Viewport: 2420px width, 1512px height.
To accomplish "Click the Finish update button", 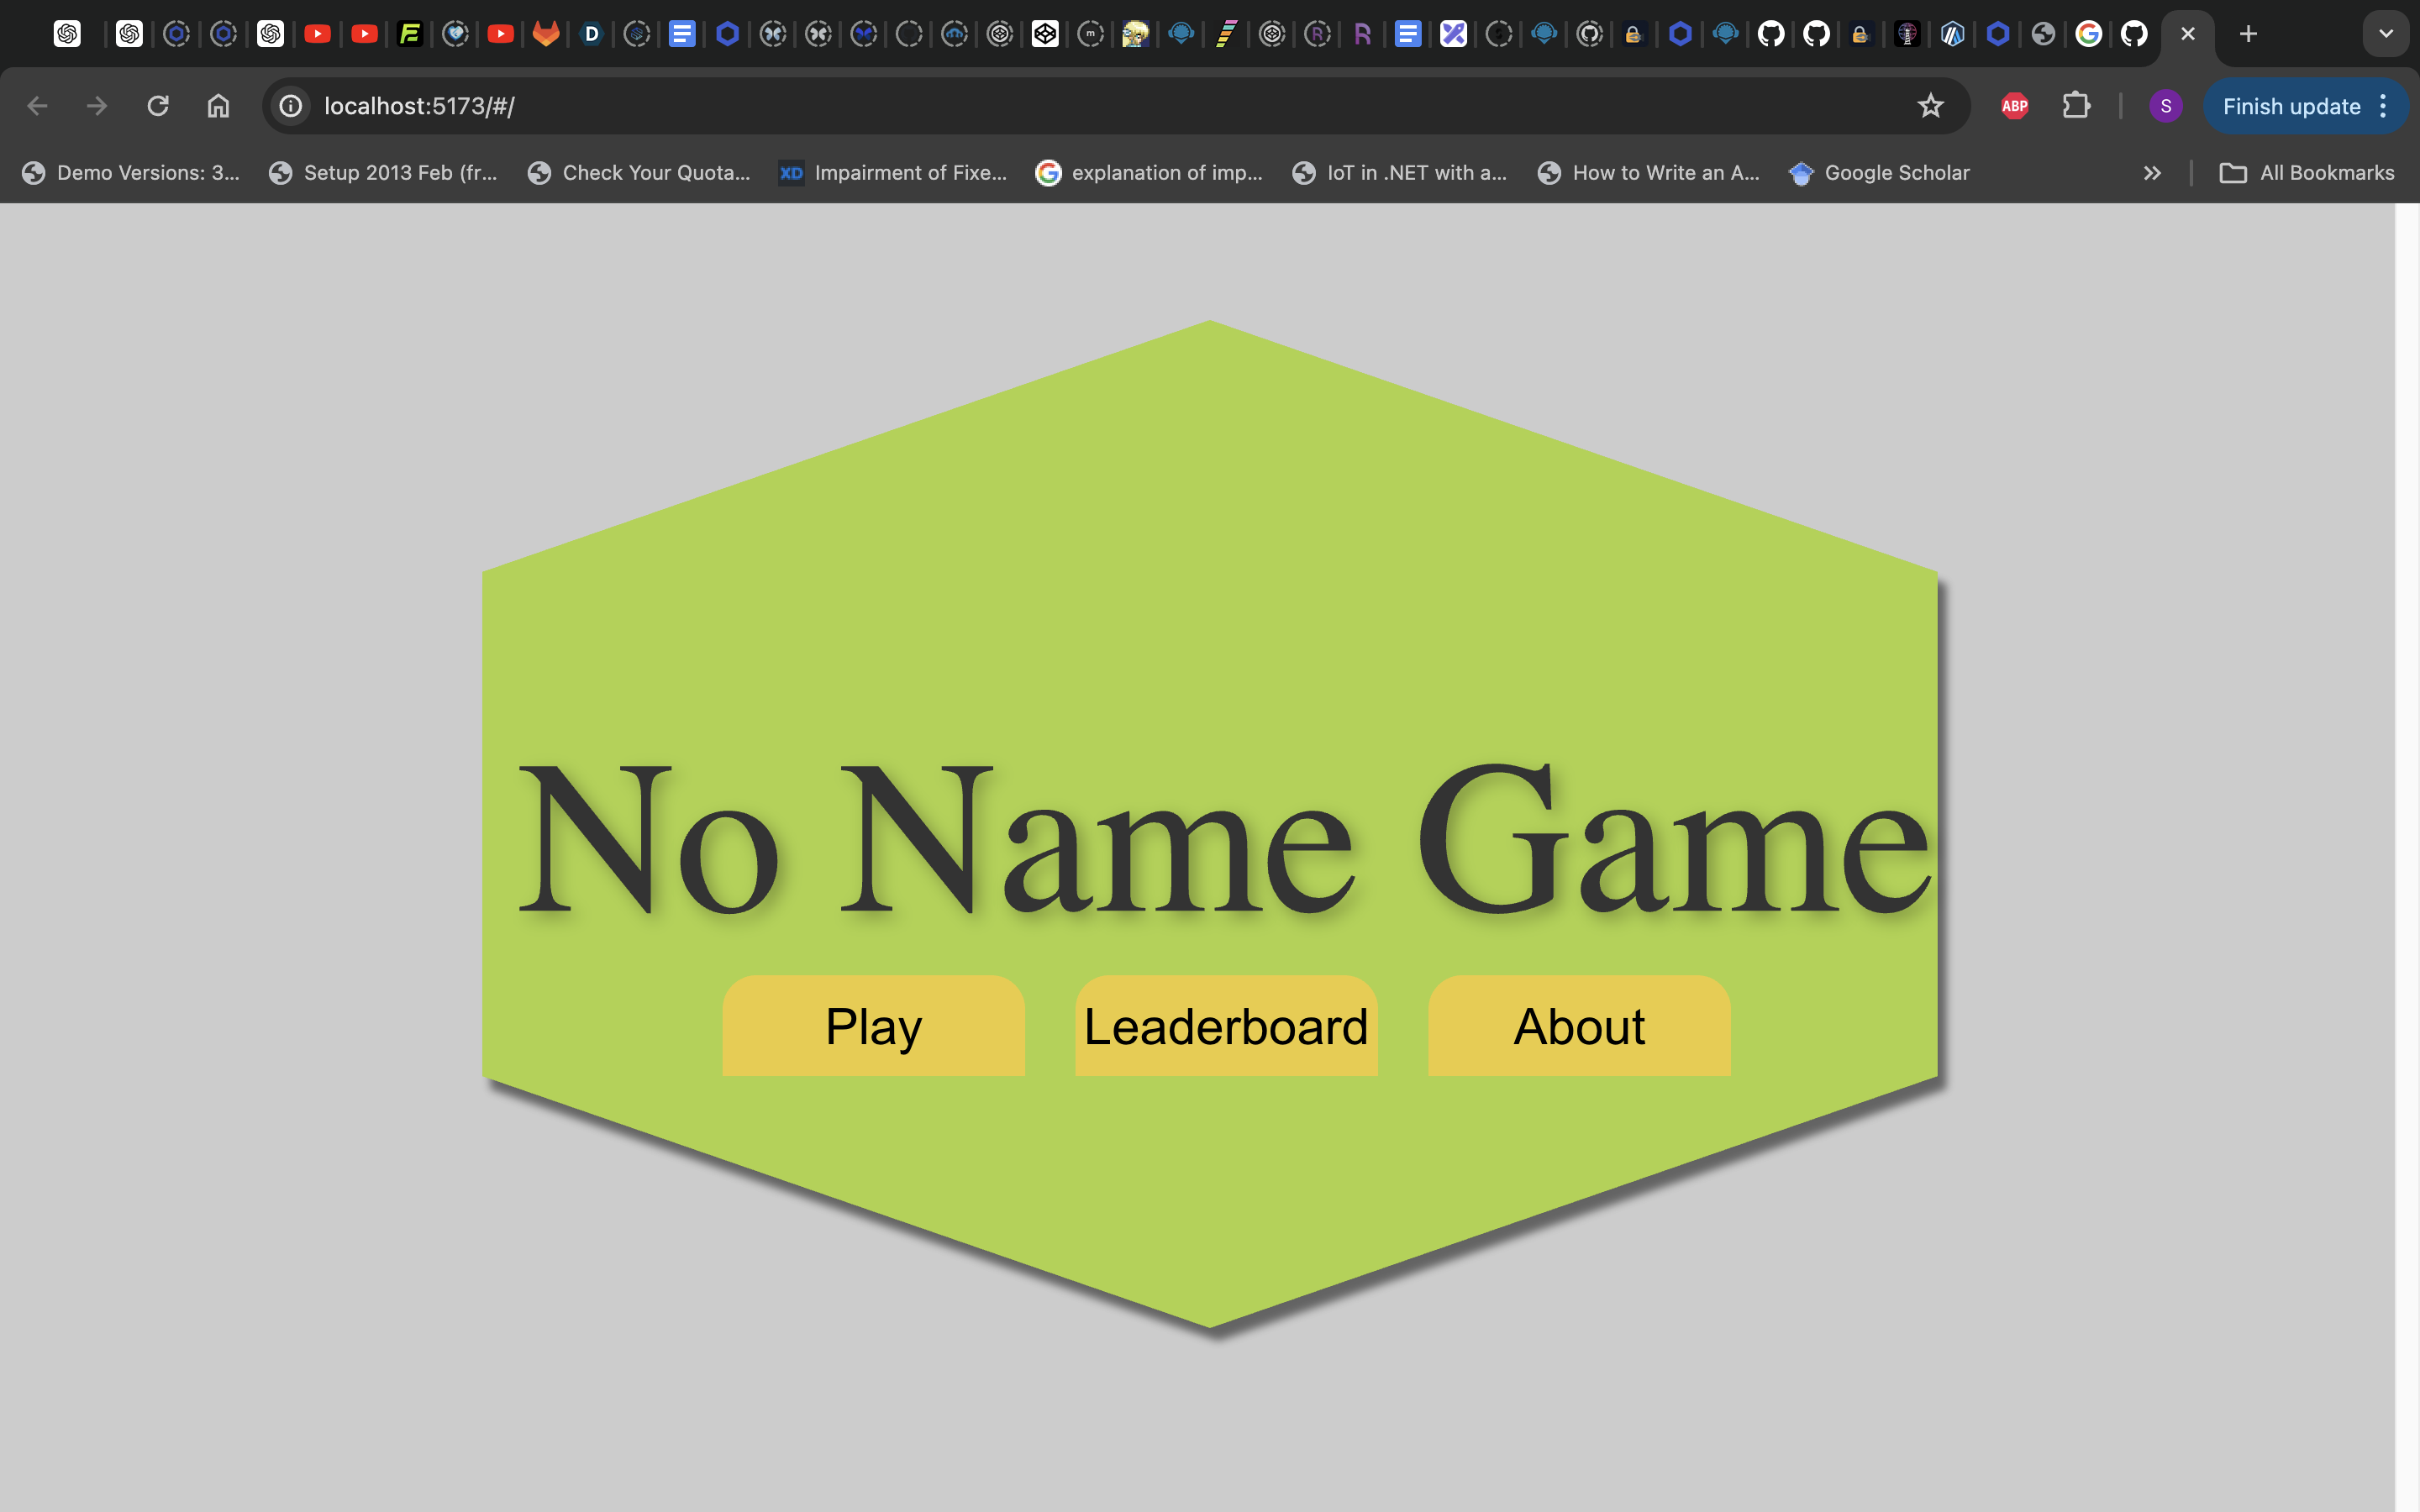I will [x=2291, y=106].
